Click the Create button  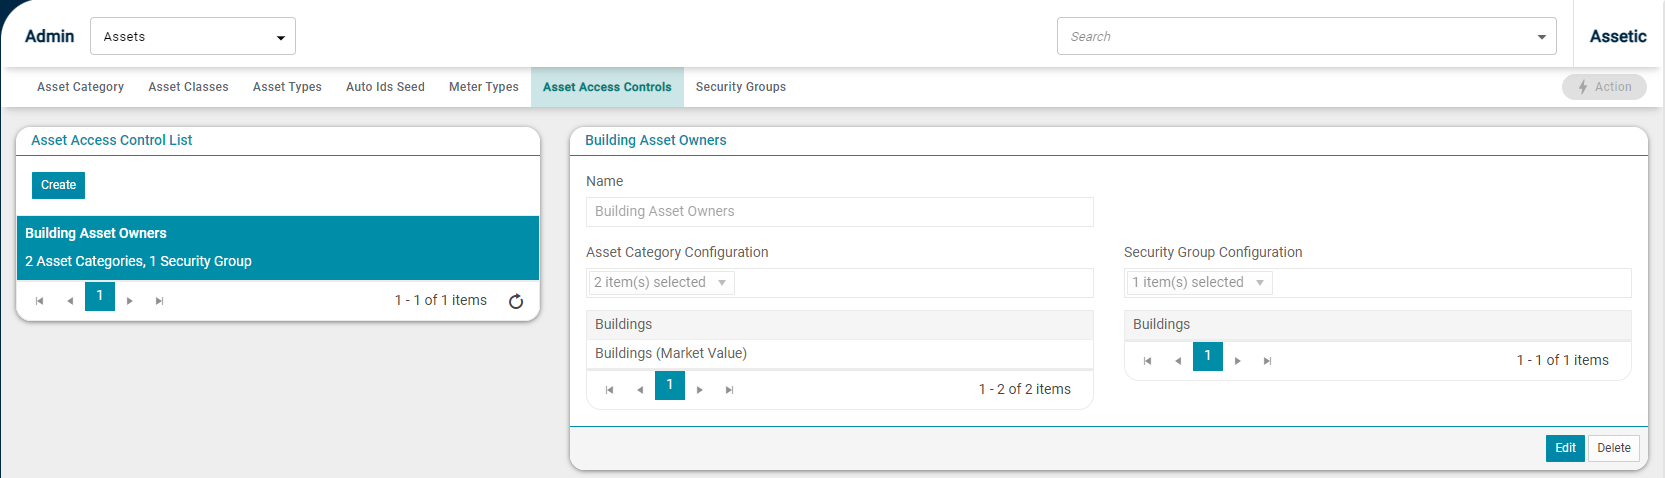(x=58, y=185)
